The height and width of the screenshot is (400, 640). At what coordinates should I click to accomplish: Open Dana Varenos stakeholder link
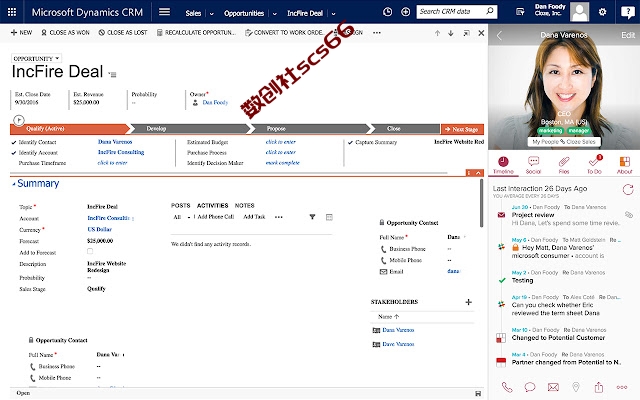398,330
